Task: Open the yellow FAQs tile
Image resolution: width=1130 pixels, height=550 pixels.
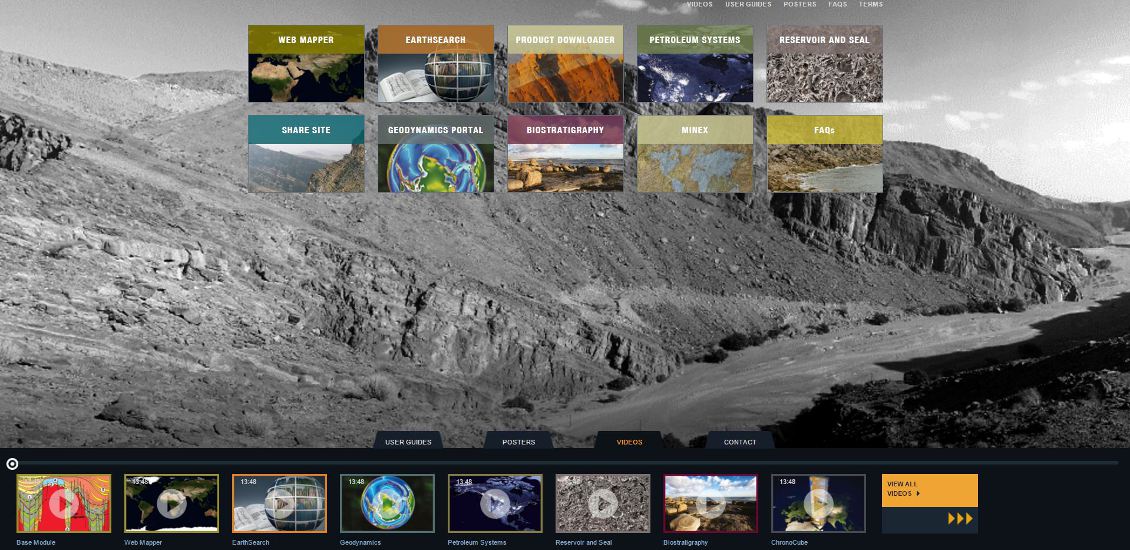Action: pyautogui.click(x=824, y=154)
